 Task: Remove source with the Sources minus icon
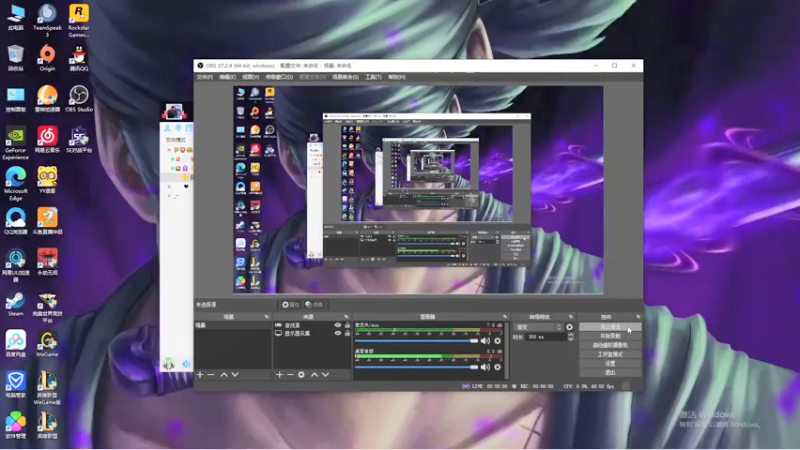click(290, 374)
